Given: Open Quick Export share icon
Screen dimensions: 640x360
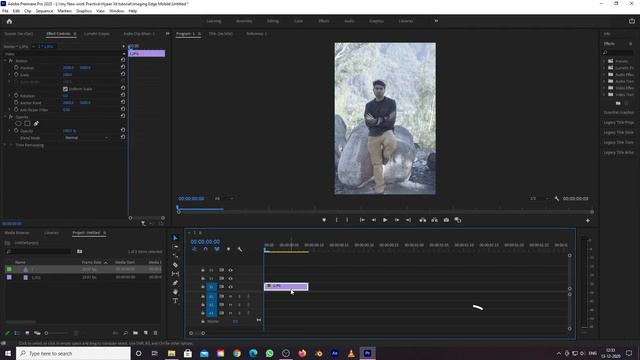Looking at the screenshot, I should (632, 21).
